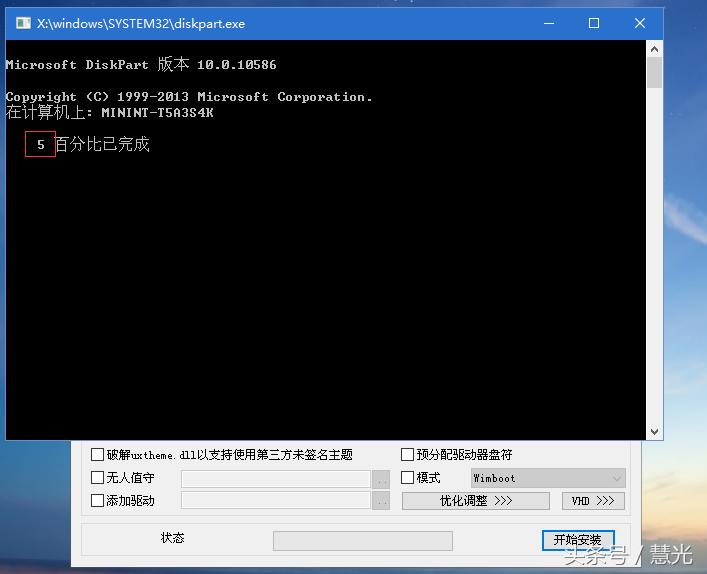Click the 开始安装 button
The height and width of the screenshot is (574, 707).
(x=578, y=540)
